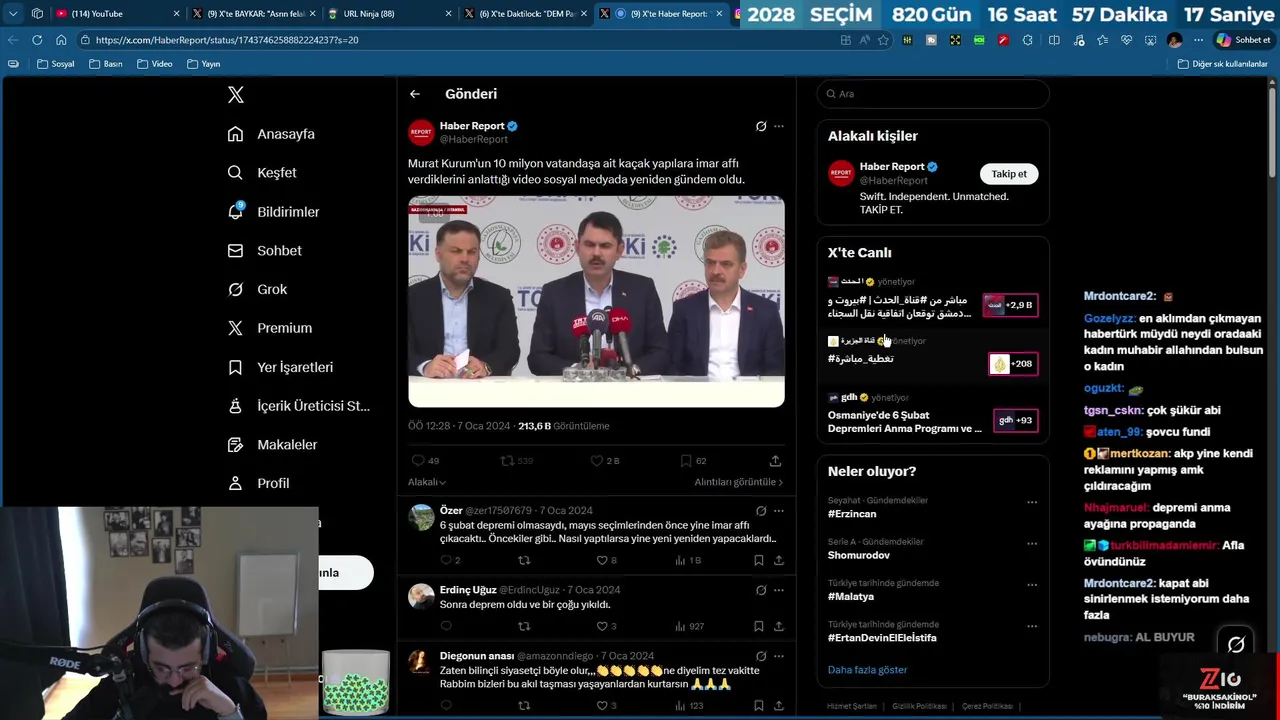Click Alıntıları görüntüle link

(x=739, y=482)
